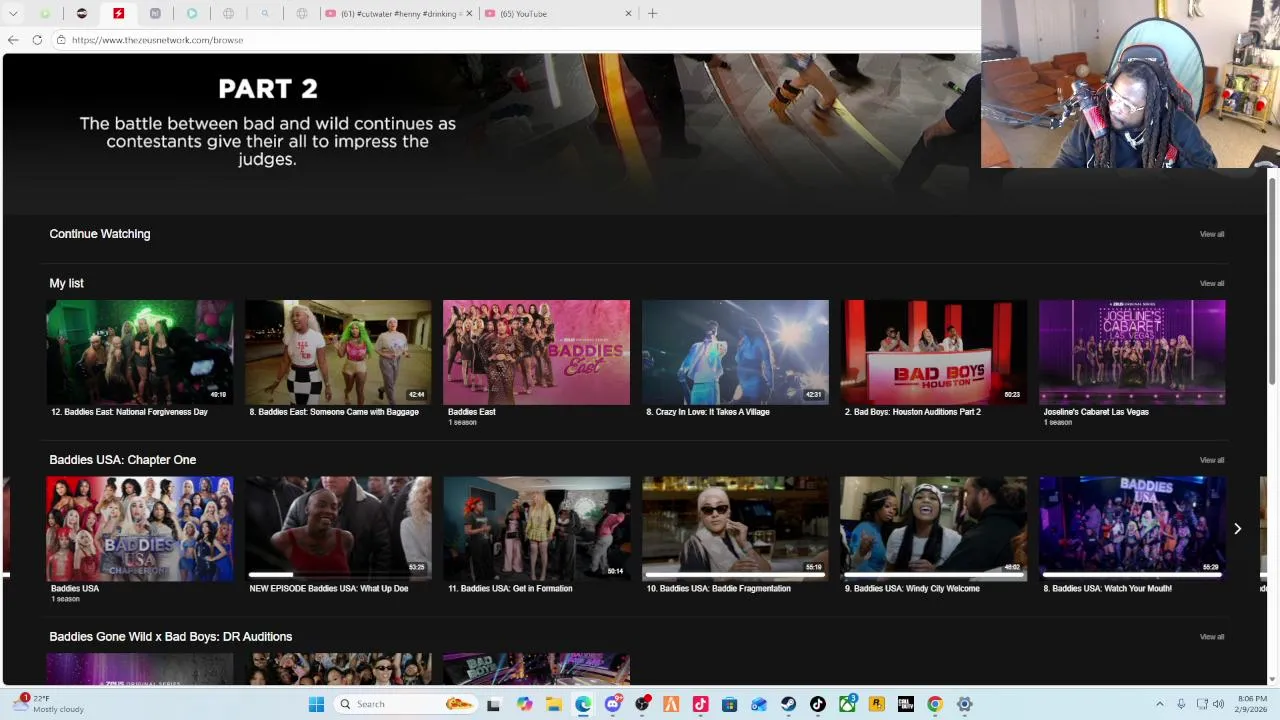
Task: Open the Baddies East series thumbnail
Action: [536, 352]
